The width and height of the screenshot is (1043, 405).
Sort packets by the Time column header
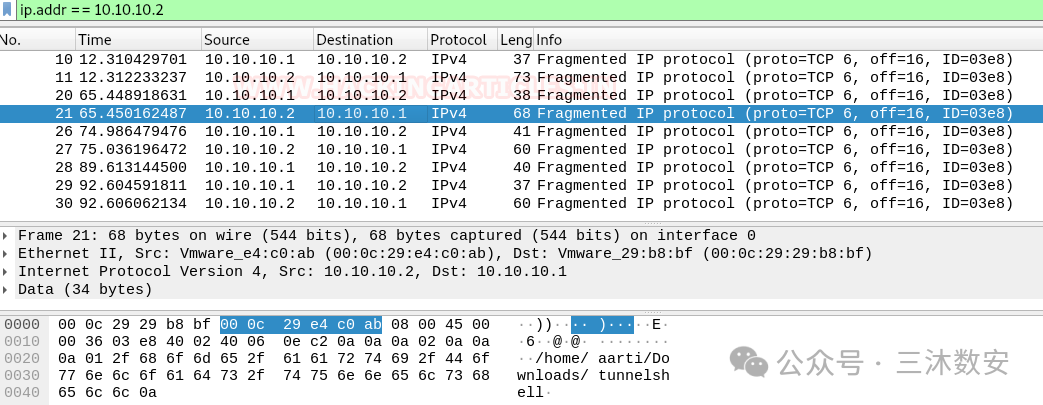138,39
